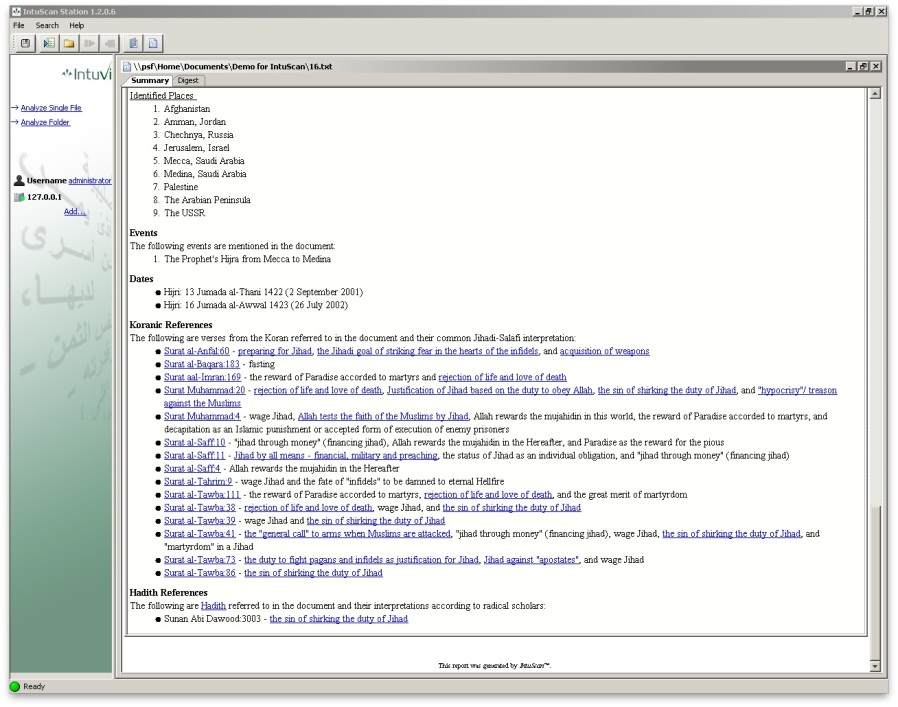
Task: Select the 127.0.0.1 server entry
Action: pos(45,197)
